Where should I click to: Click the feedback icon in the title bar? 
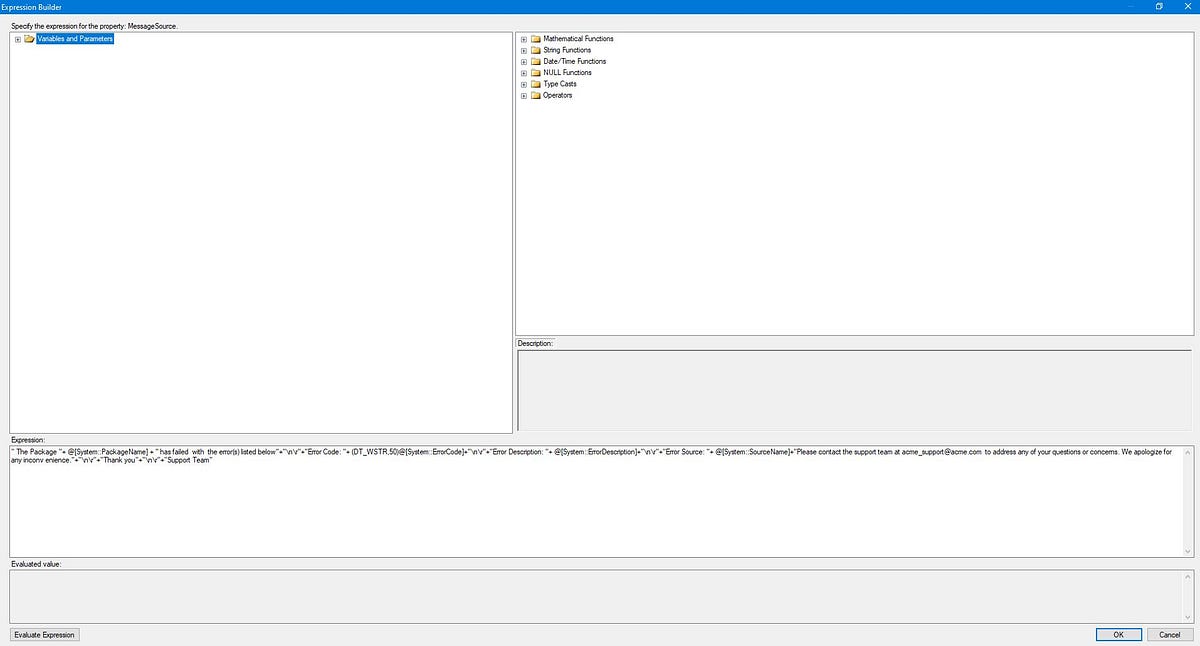(x=1158, y=6)
